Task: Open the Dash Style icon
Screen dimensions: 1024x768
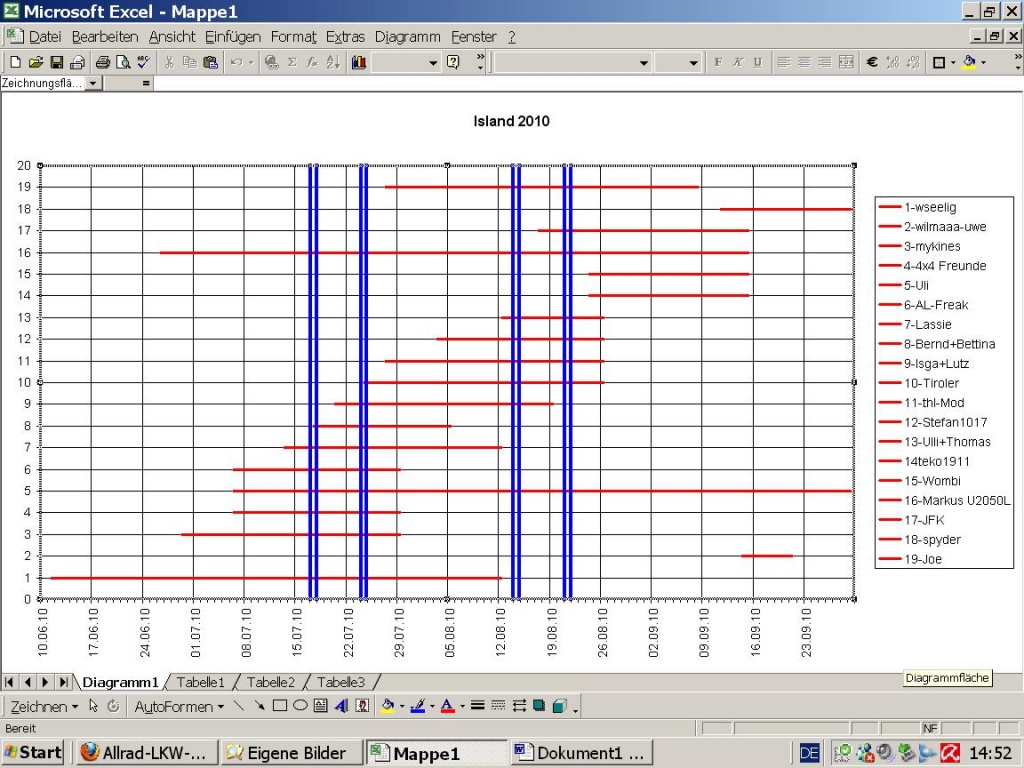Action: click(x=498, y=706)
